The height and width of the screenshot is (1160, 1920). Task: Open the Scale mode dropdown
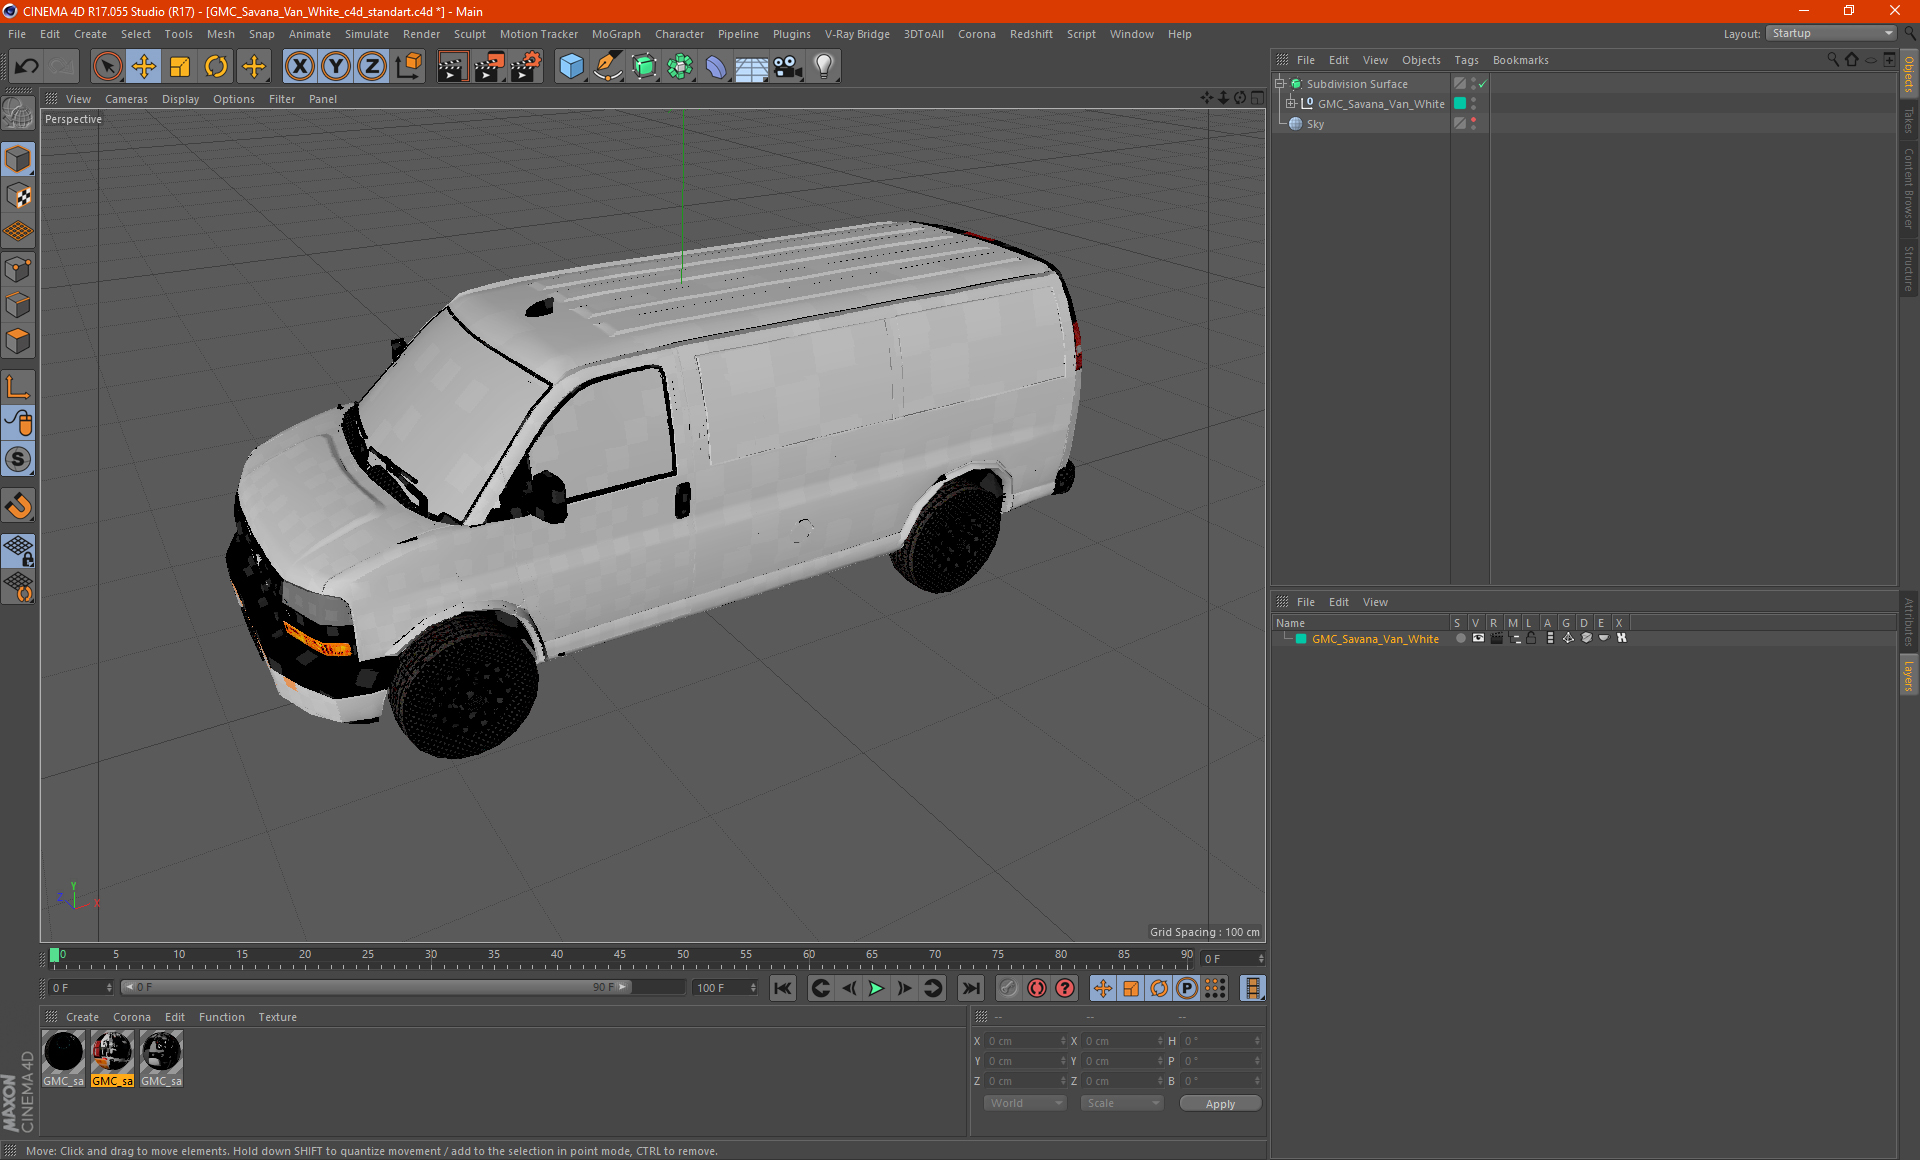coord(1122,1103)
